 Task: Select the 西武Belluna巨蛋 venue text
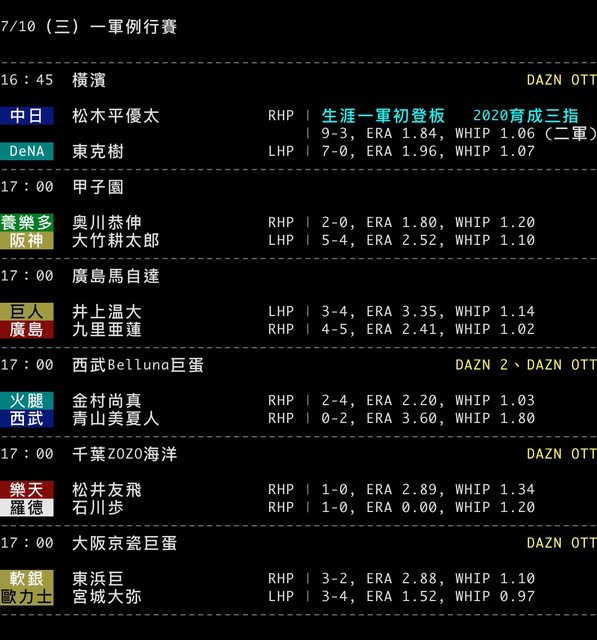click(138, 365)
